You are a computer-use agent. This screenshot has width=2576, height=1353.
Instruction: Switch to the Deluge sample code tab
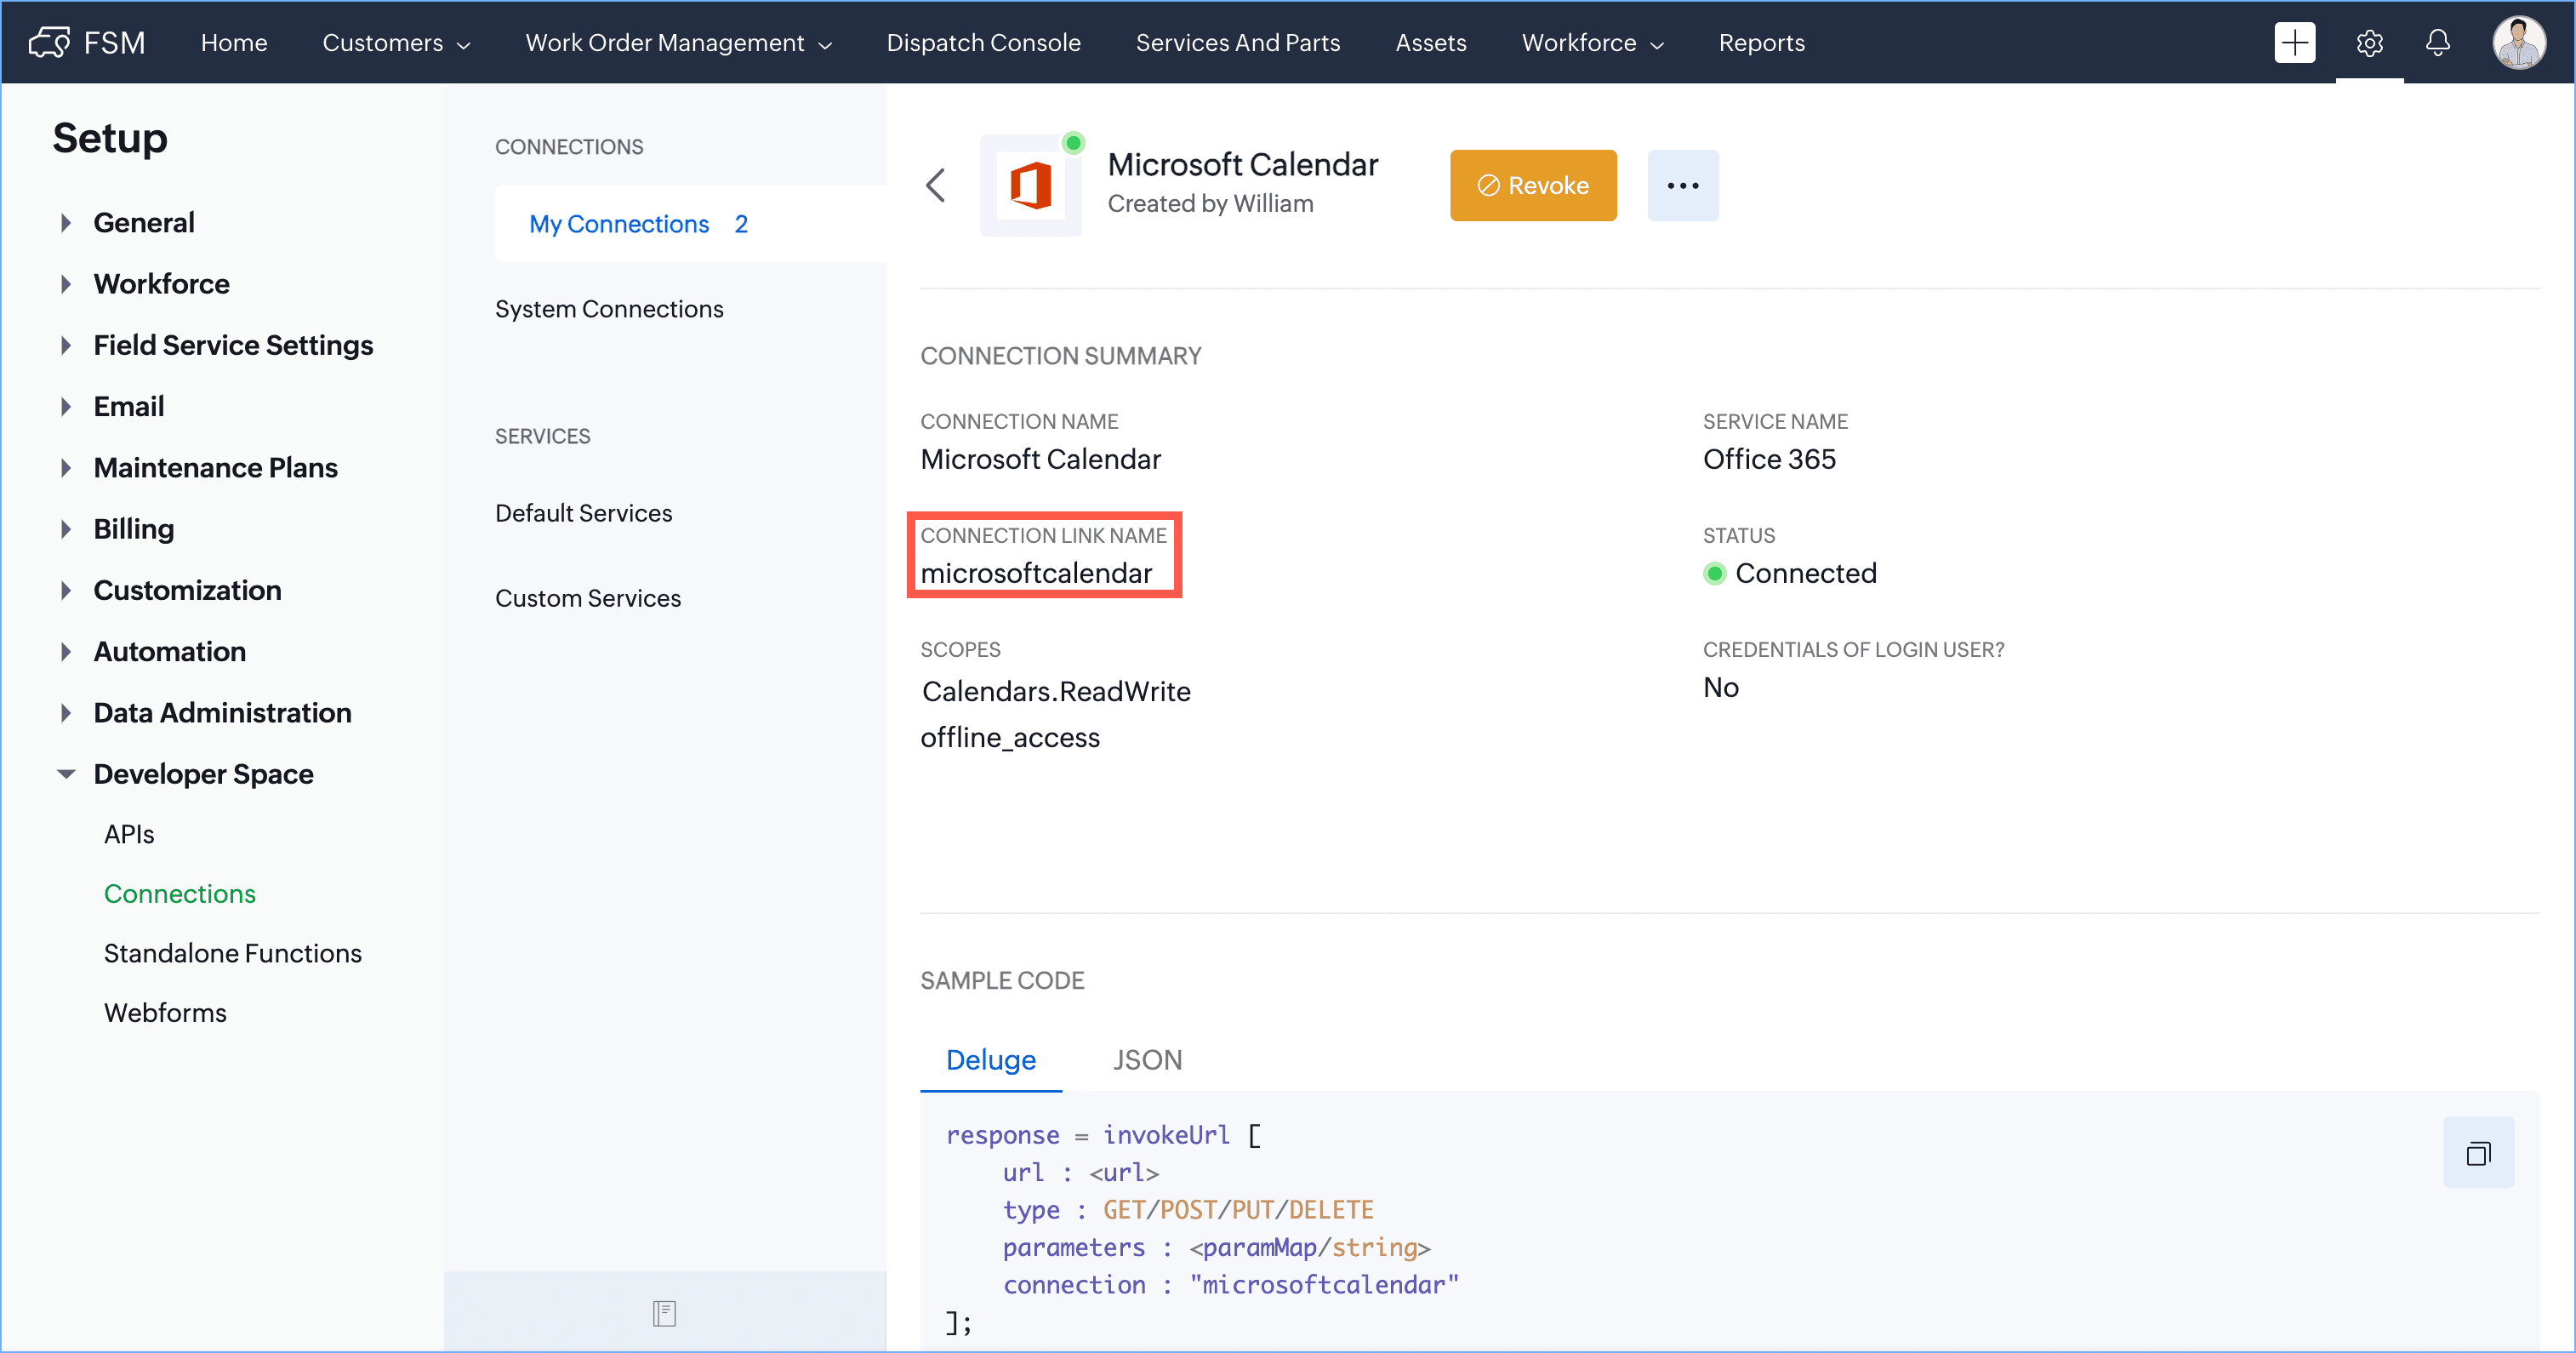(990, 1059)
